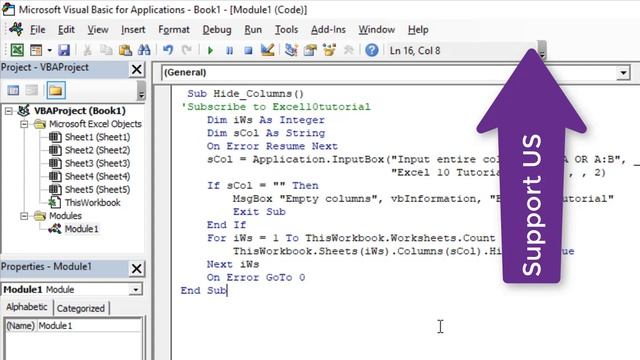Open the View menu
Viewport: 640px width, 360px height.
[x=98, y=30]
